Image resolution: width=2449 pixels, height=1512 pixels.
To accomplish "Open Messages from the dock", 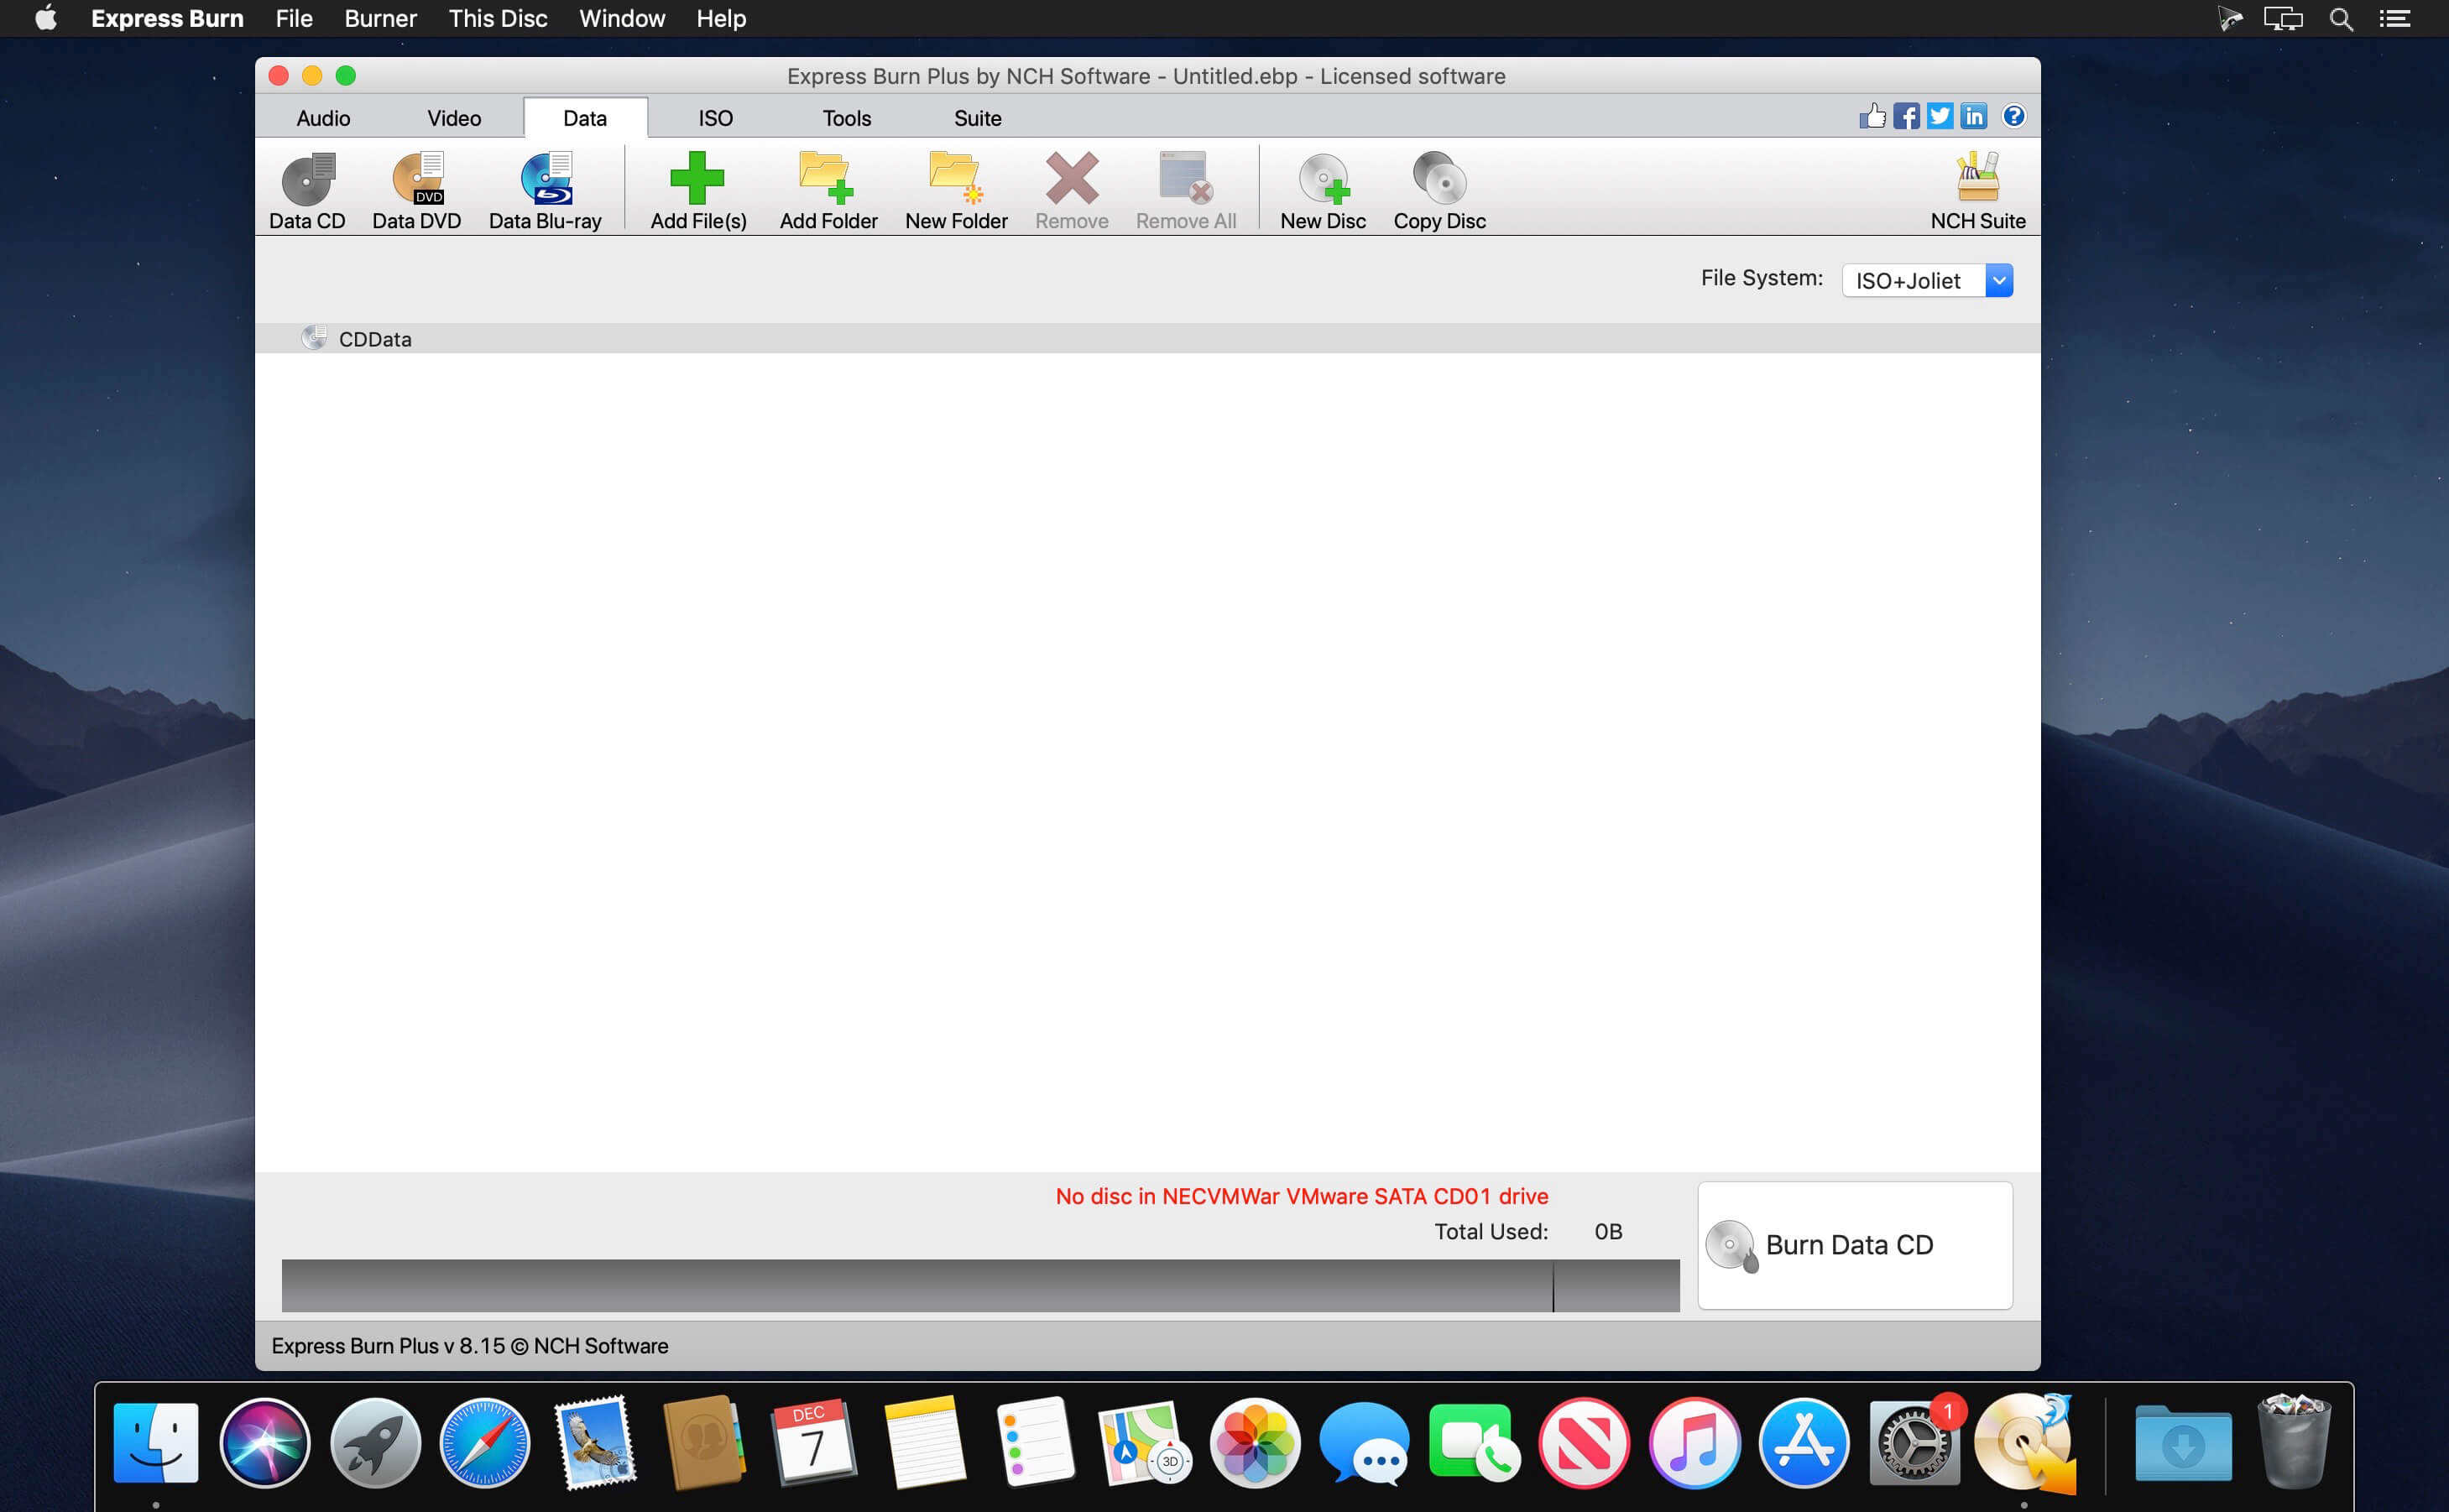I will (1365, 1442).
